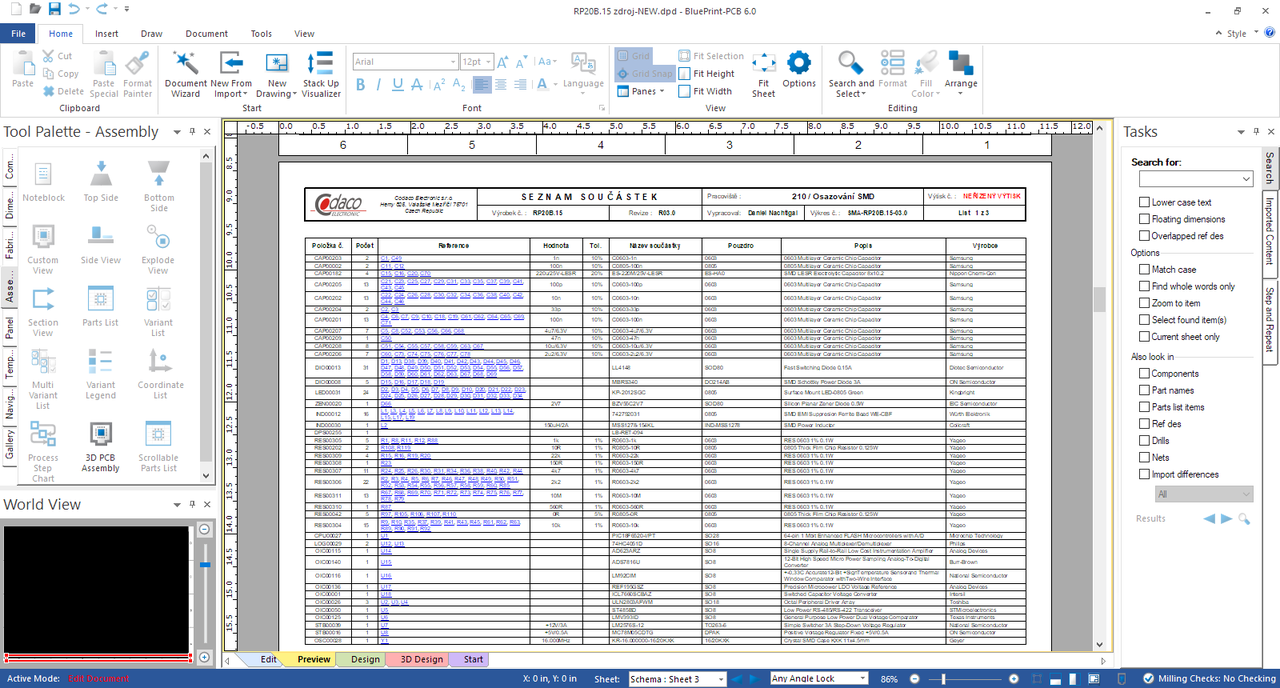1280x688 pixels.
Task: Switch to the 3D Design sheet tab
Action: click(x=421, y=659)
